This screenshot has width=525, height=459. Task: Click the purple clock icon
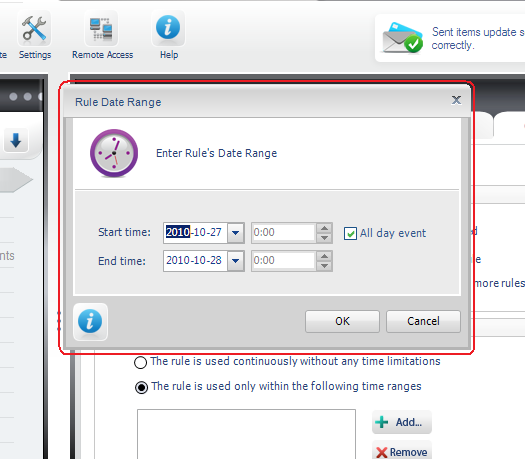(x=114, y=153)
